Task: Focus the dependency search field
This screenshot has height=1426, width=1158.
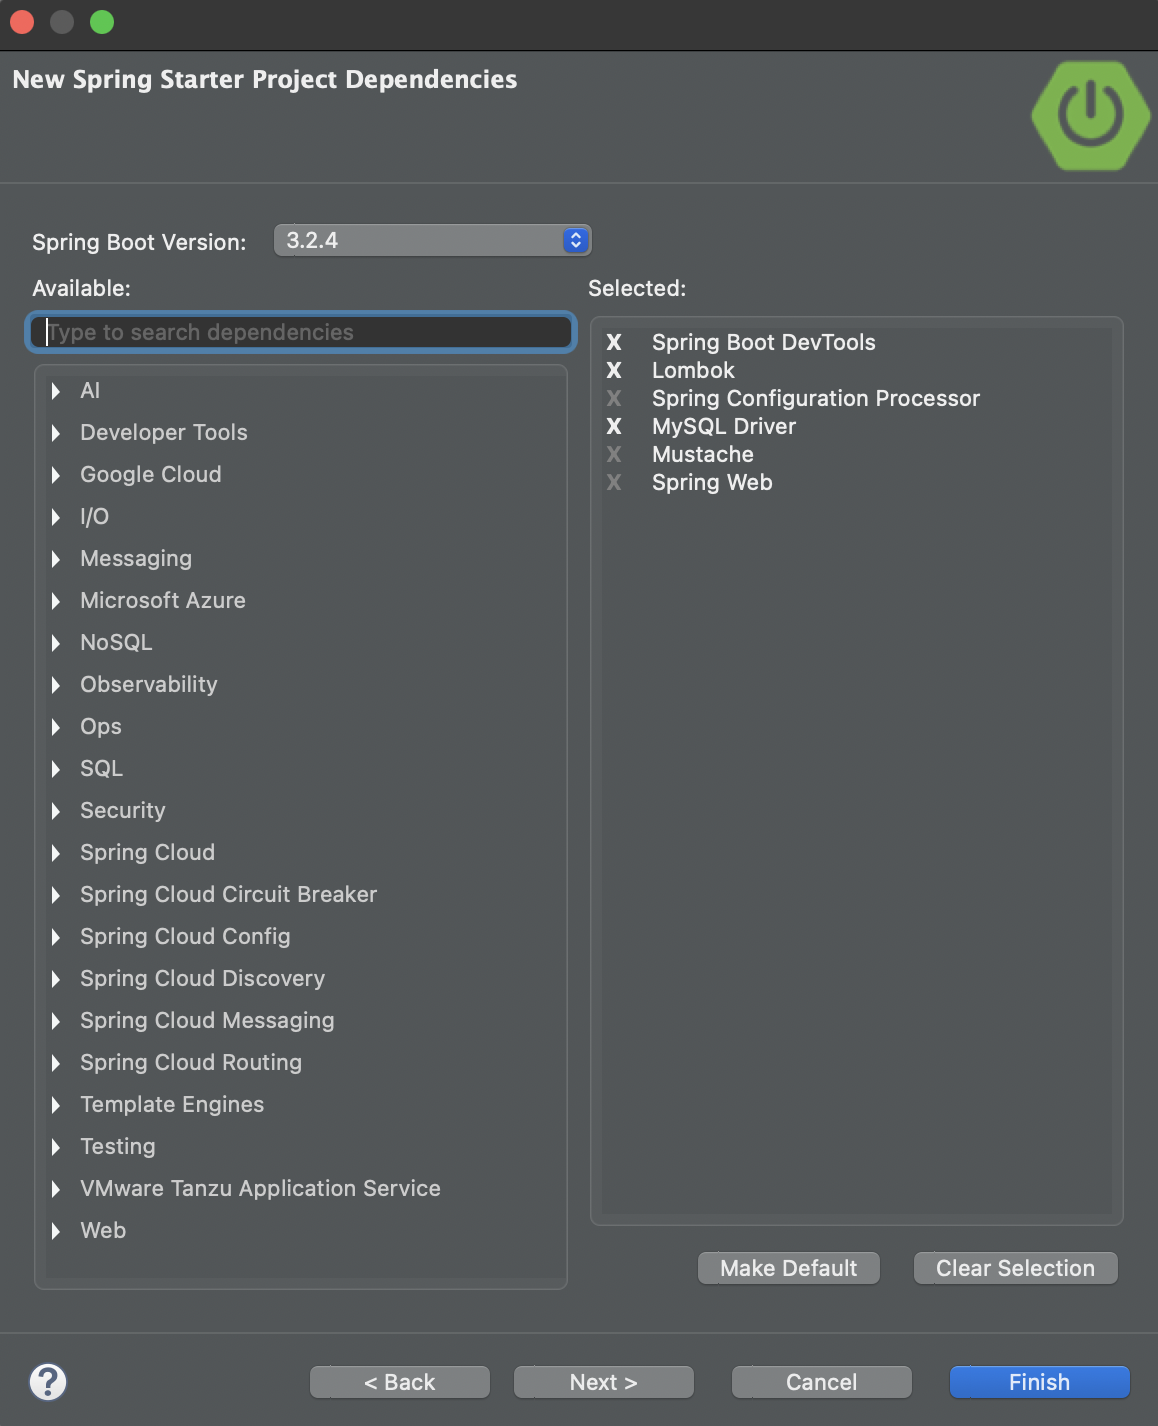Action: 300,332
